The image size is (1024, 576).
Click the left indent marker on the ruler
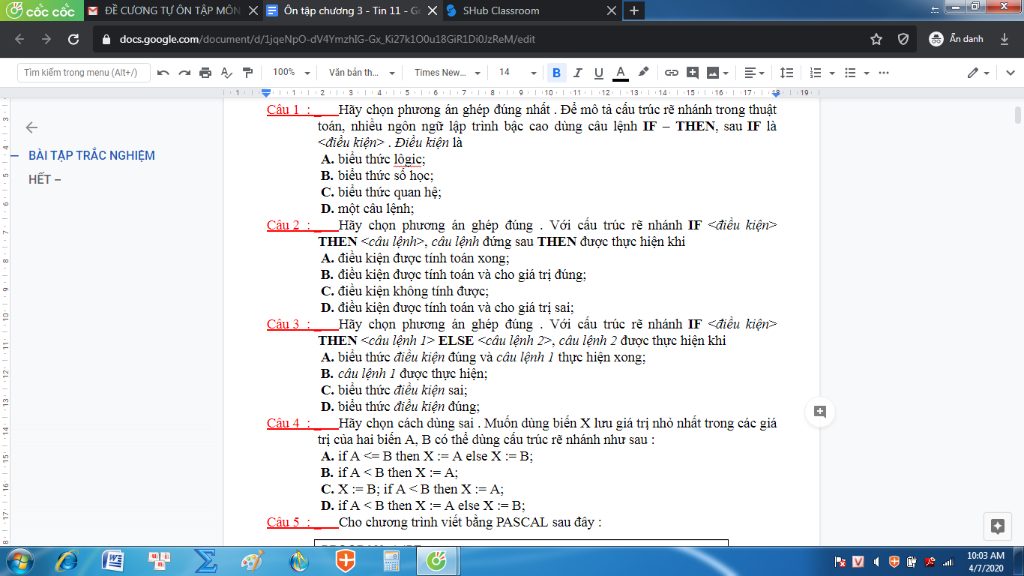(266, 93)
